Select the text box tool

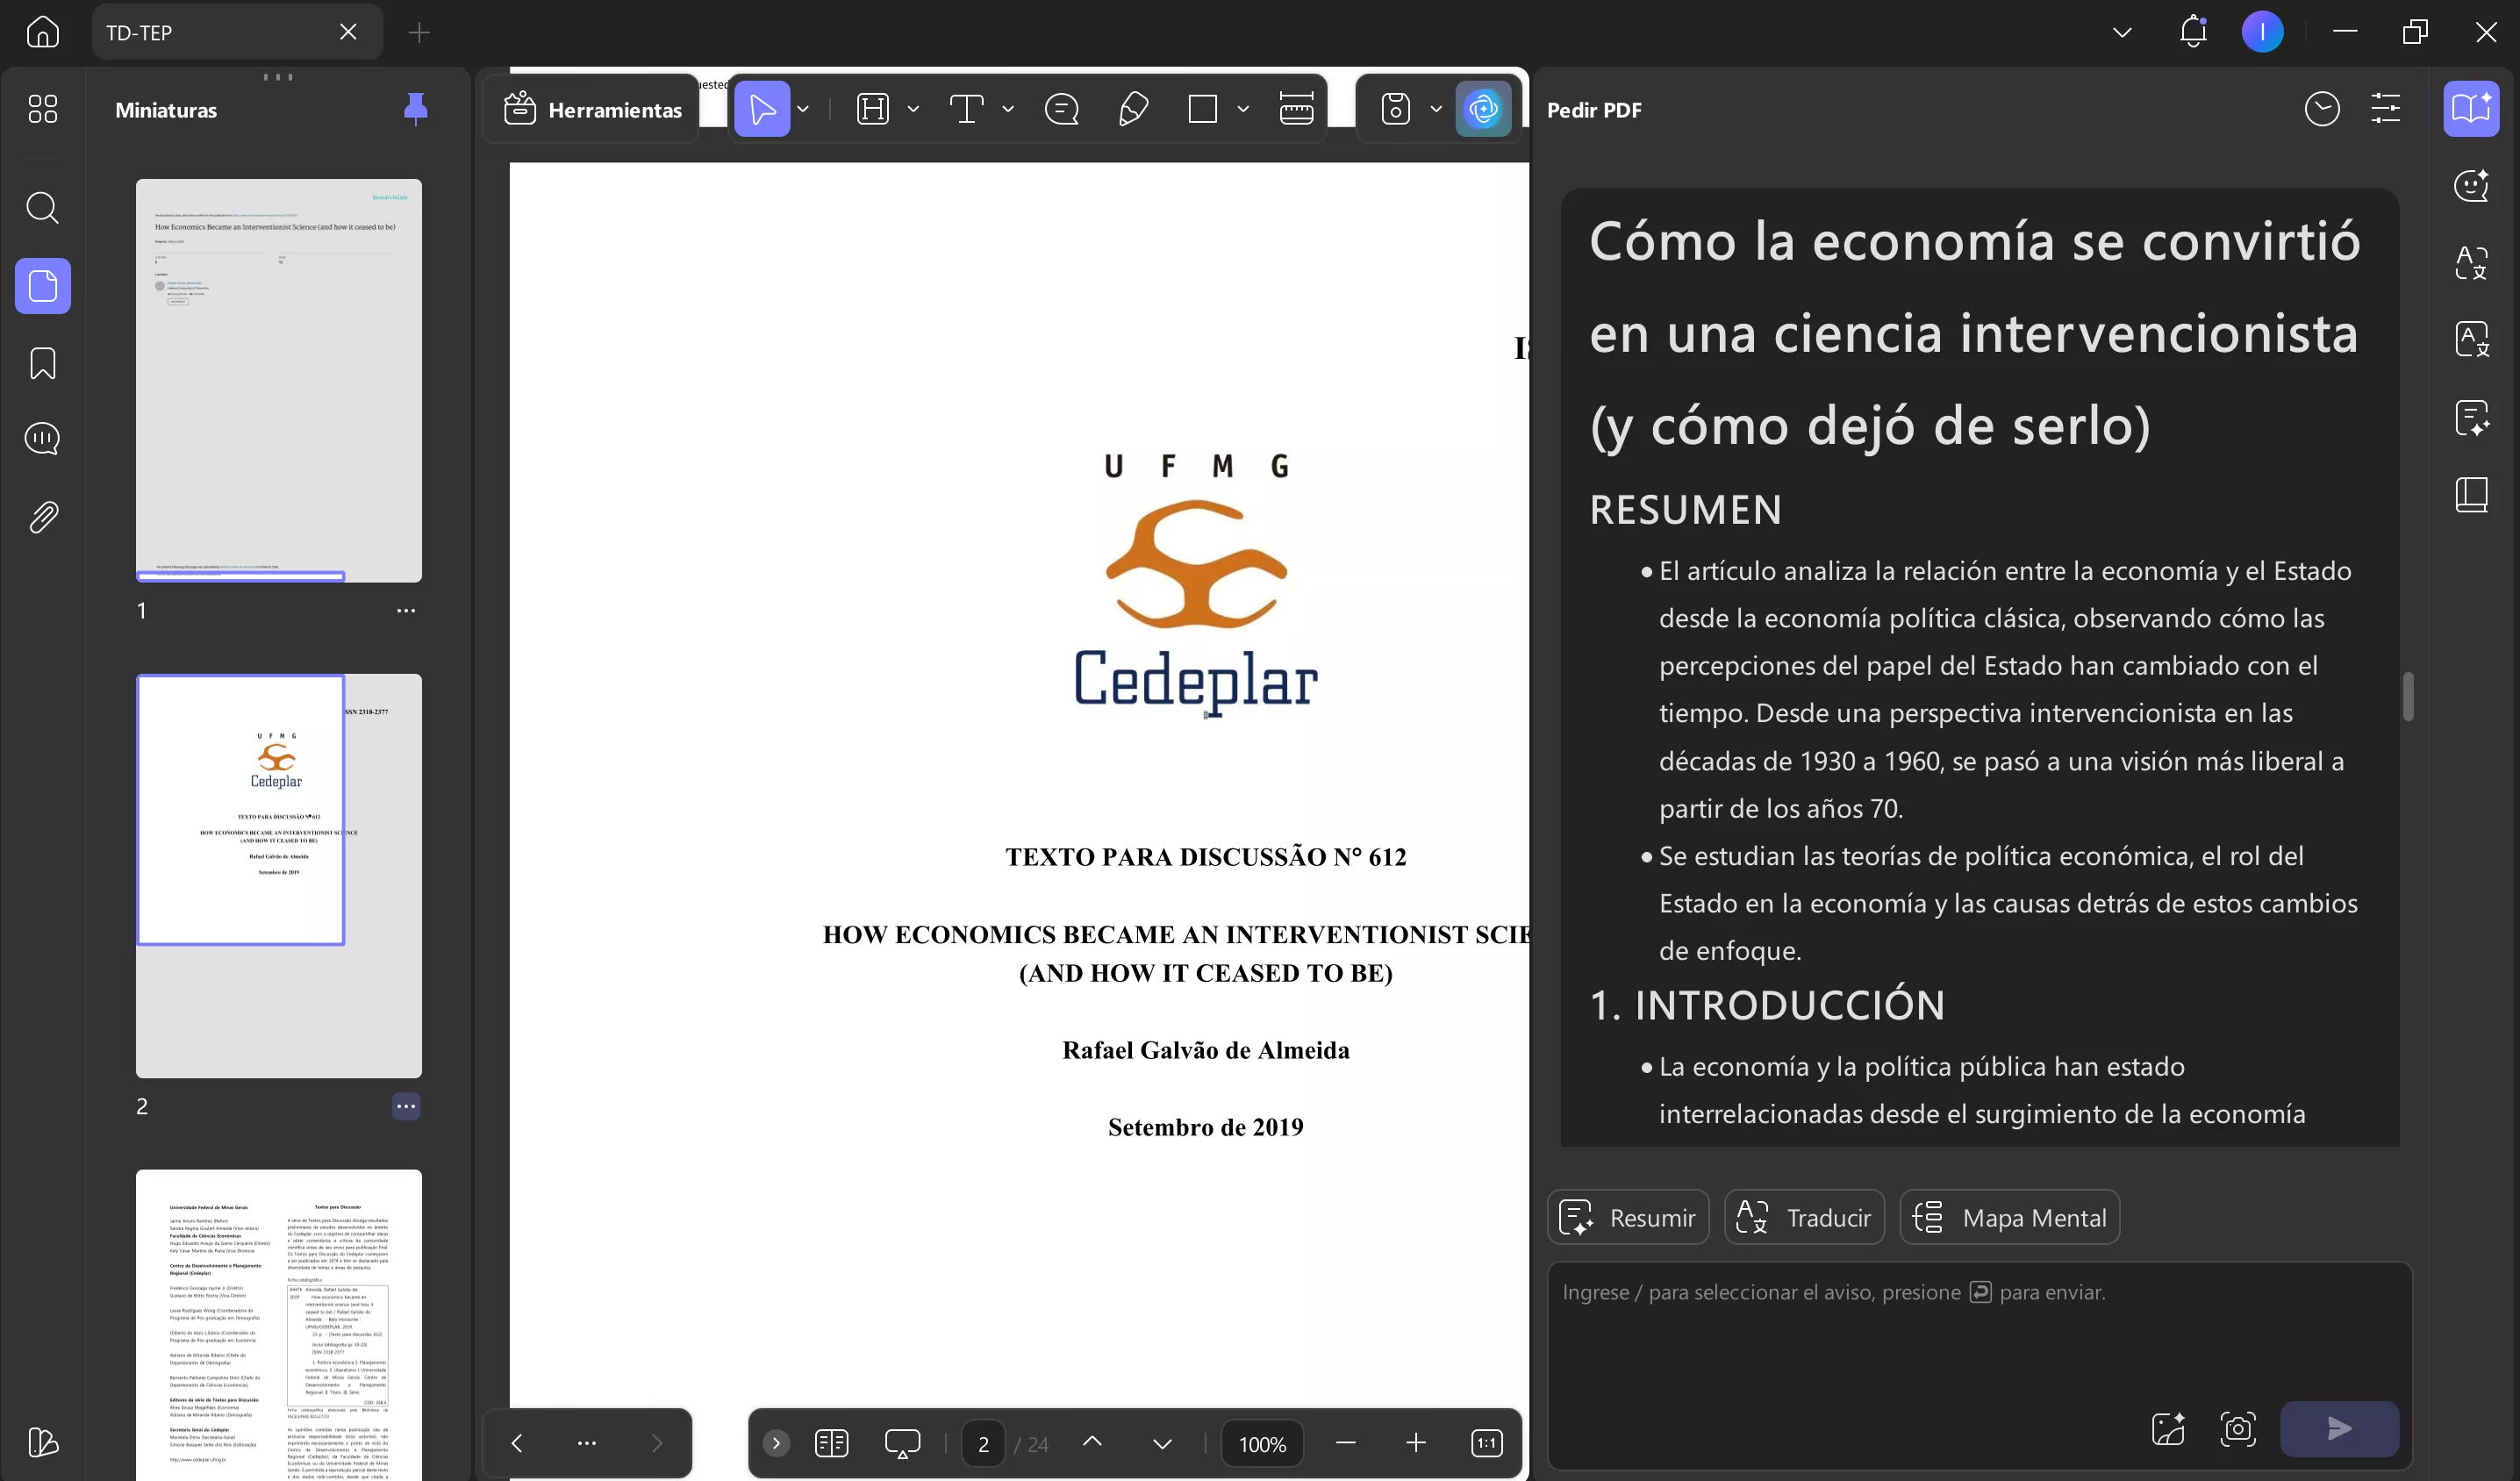click(966, 109)
